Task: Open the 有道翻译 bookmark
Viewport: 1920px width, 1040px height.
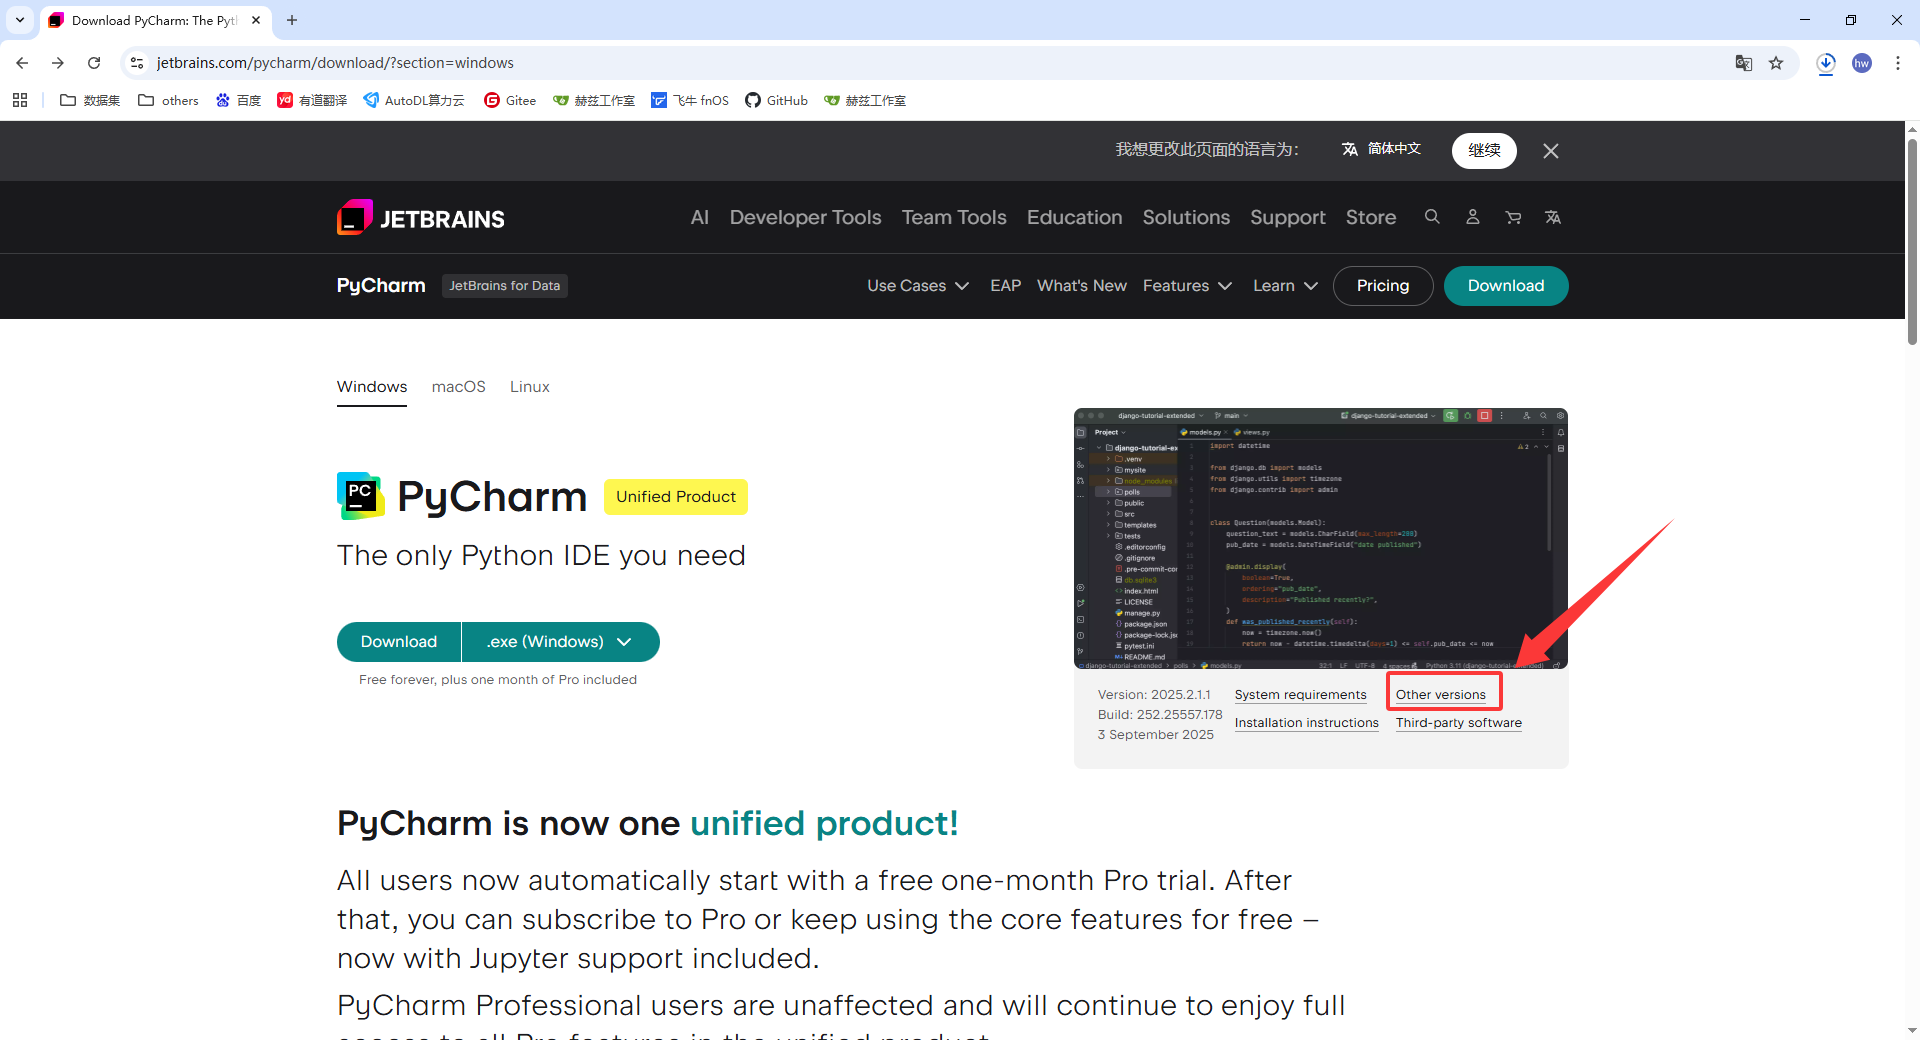Action: click(312, 100)
